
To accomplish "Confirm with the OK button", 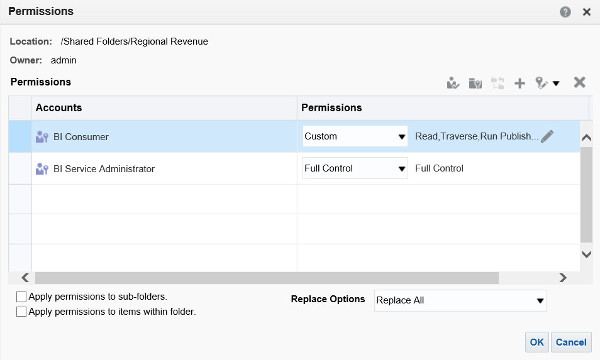I will pyautogui.click(x=536, y=342).
